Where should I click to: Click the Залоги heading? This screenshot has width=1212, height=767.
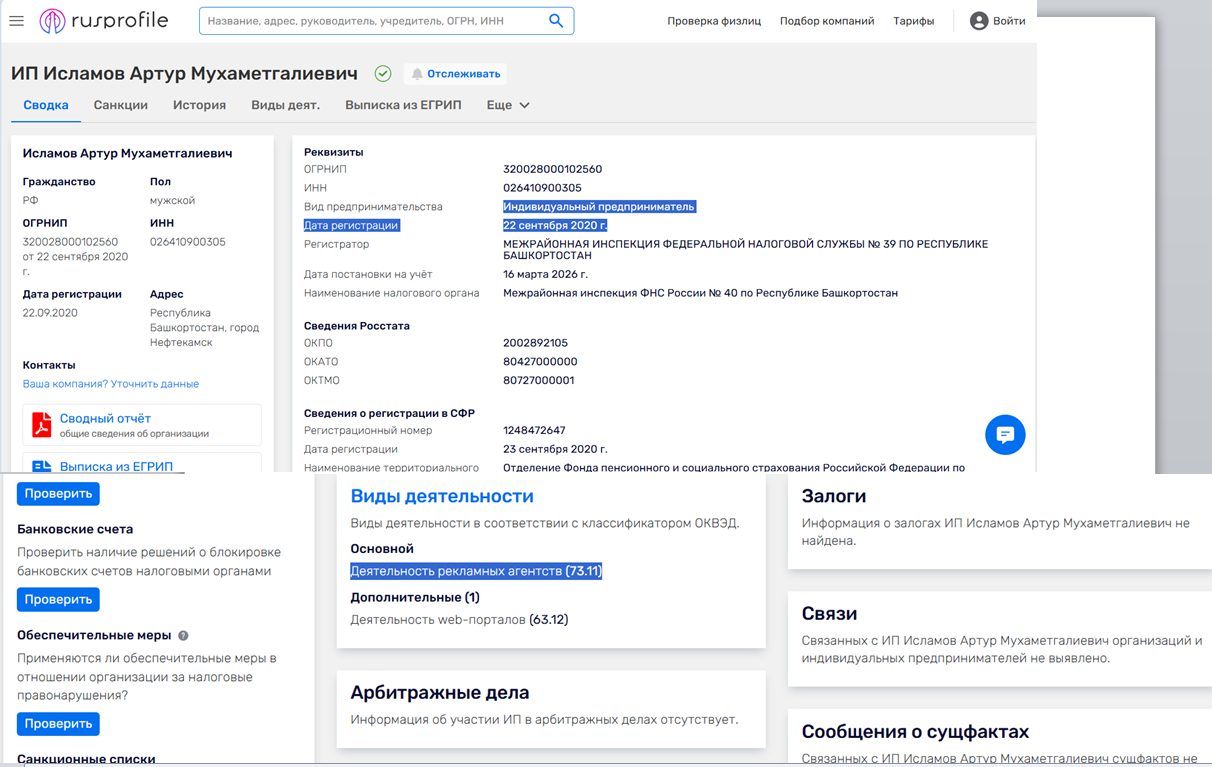pos(834,496)
